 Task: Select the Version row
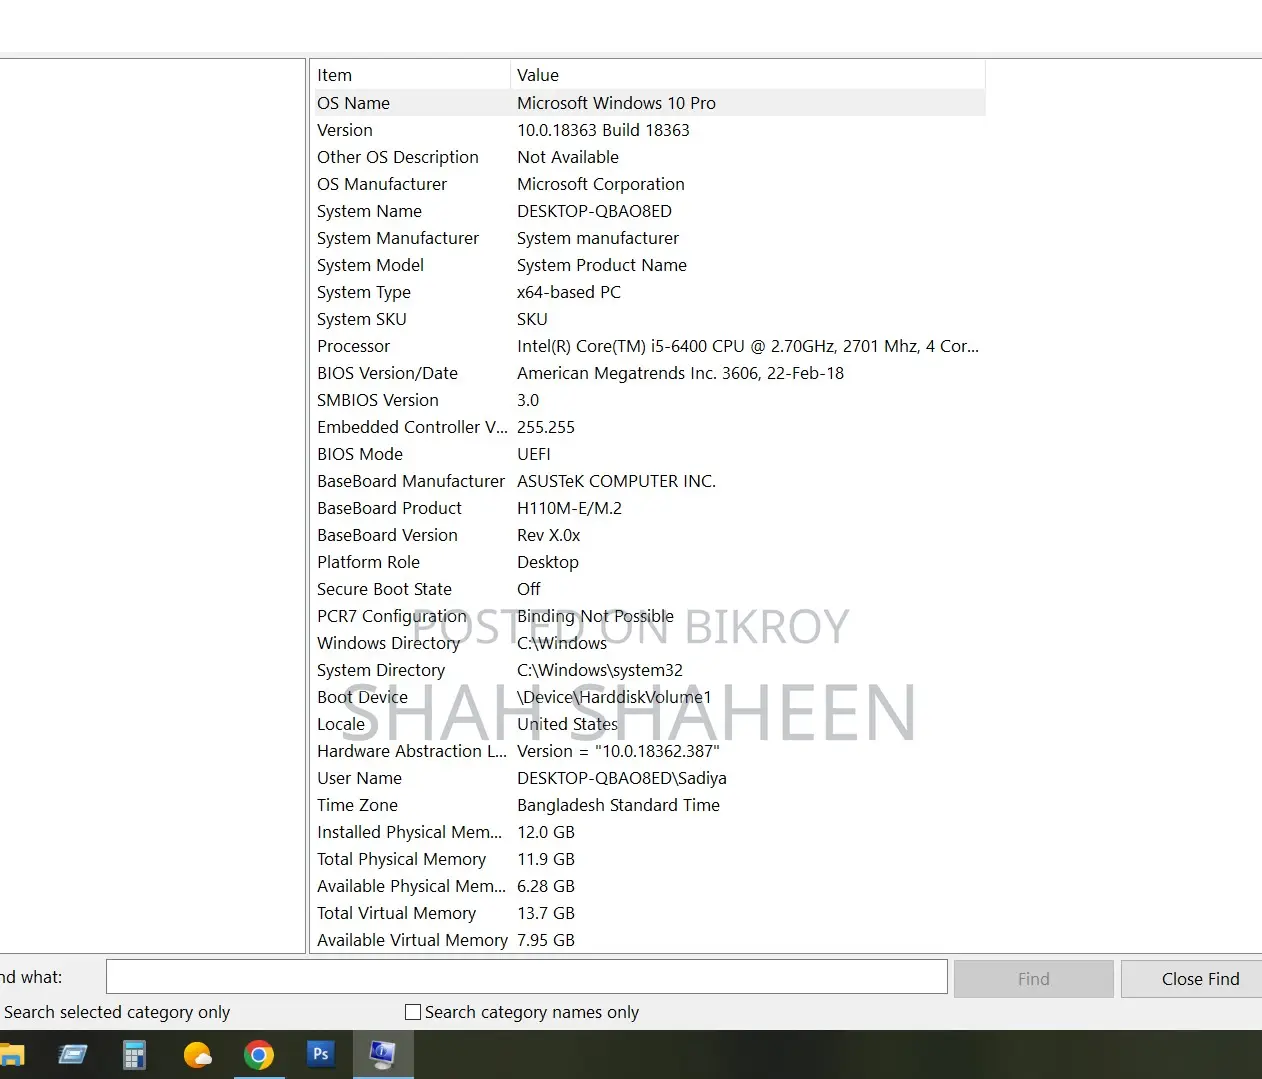click(x=650, y=130)
